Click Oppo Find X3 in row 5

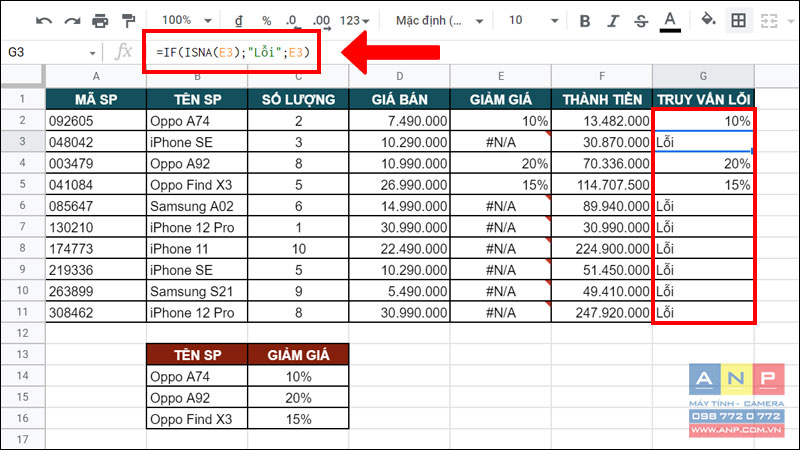coord(197,185)
